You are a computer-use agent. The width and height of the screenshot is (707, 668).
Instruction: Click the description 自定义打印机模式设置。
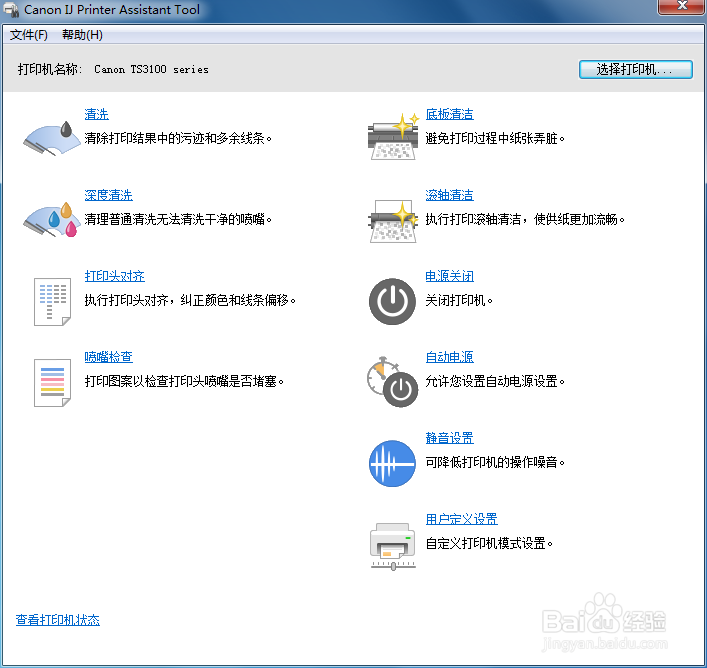(x=489, y=543)
